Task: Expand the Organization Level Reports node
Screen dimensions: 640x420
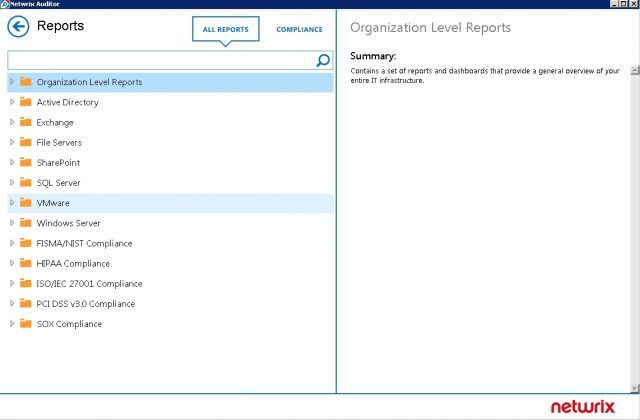Action: [x=12, y=82]
